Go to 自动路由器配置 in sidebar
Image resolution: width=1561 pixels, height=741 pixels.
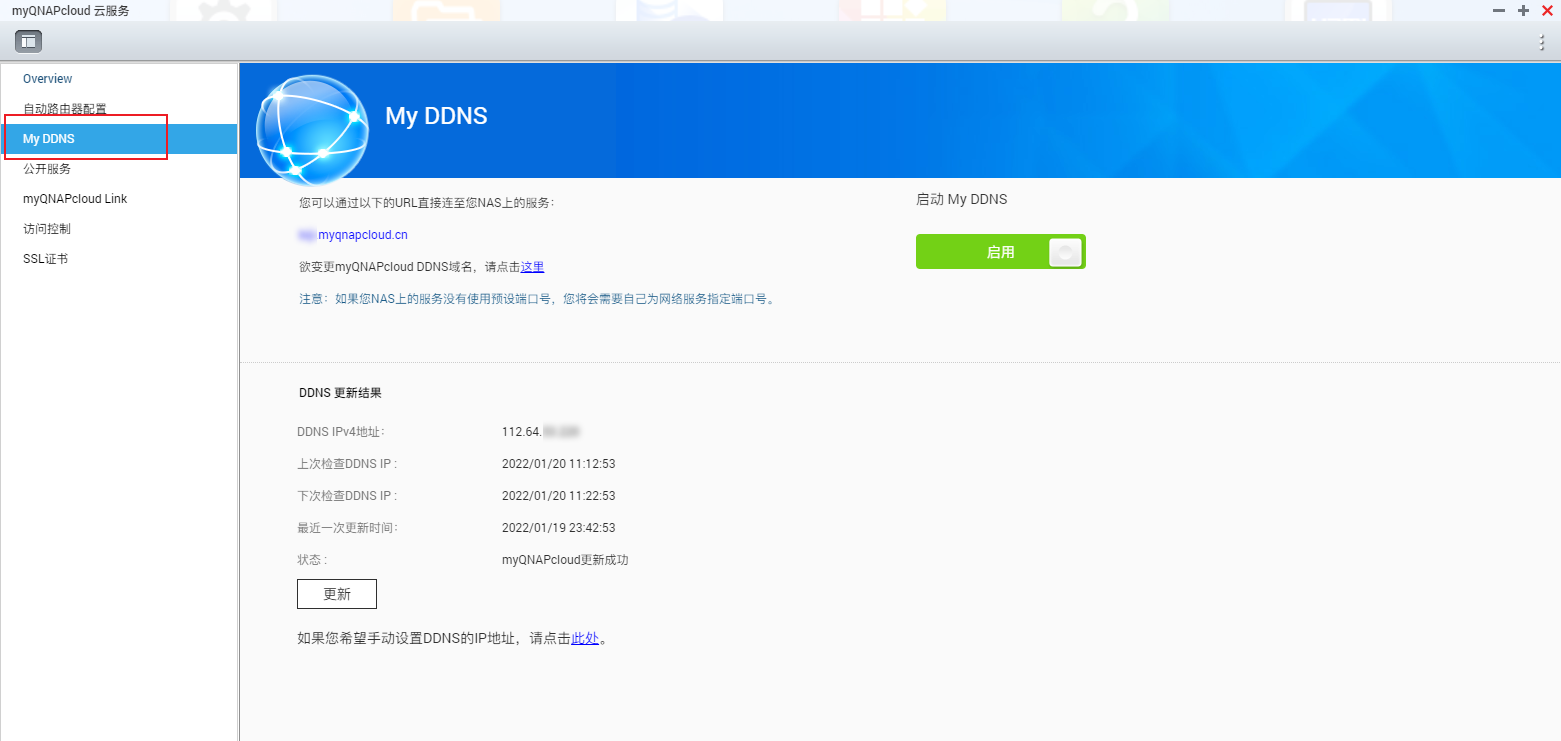click(65, 109)
